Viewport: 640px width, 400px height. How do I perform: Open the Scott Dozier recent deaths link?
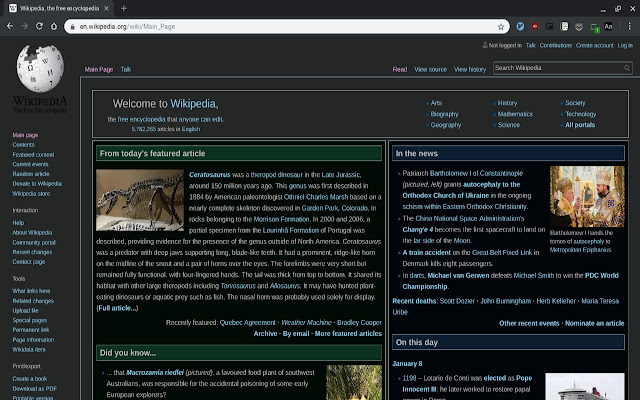457,301
